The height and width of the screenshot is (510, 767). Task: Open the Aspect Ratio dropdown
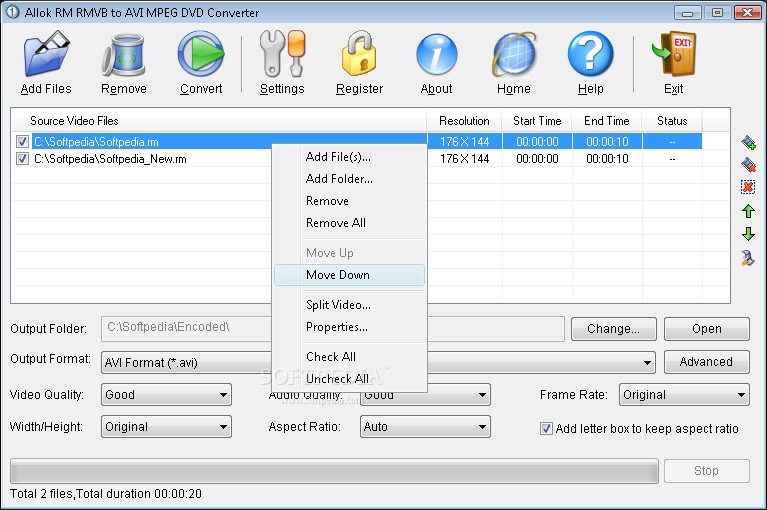point(425,427)
